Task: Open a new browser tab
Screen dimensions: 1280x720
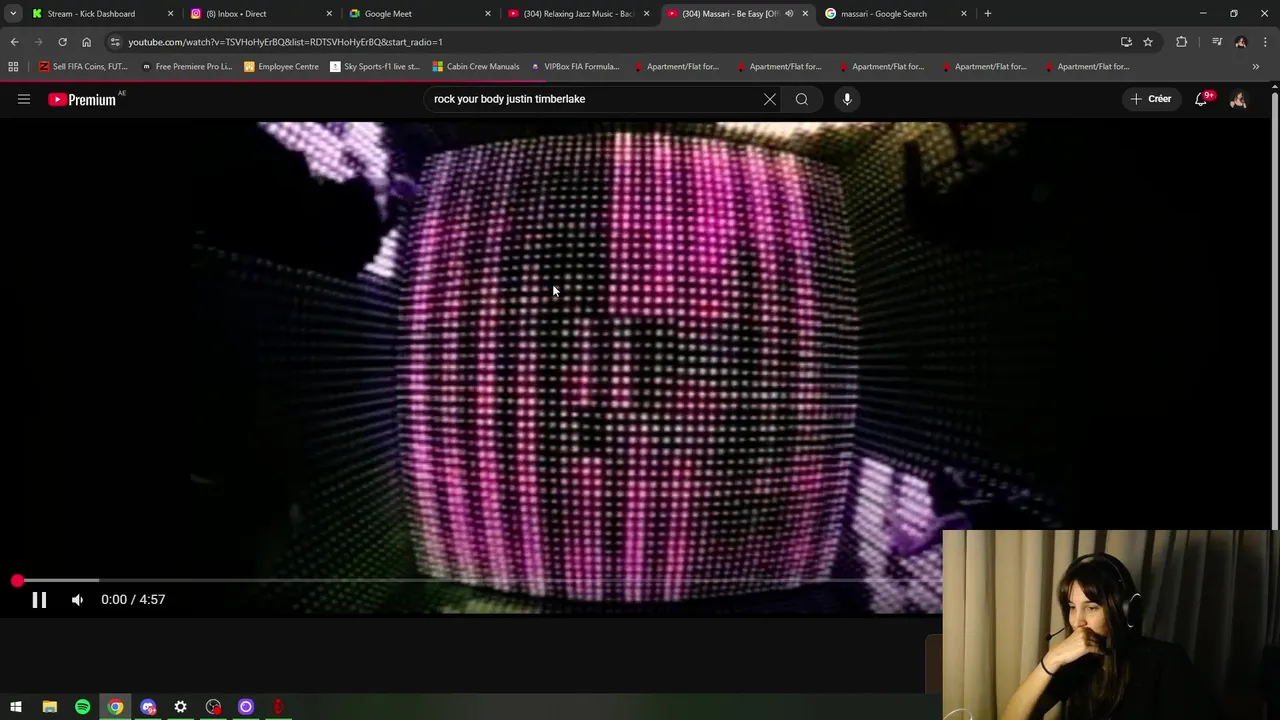Action: (x=988, y=14)
